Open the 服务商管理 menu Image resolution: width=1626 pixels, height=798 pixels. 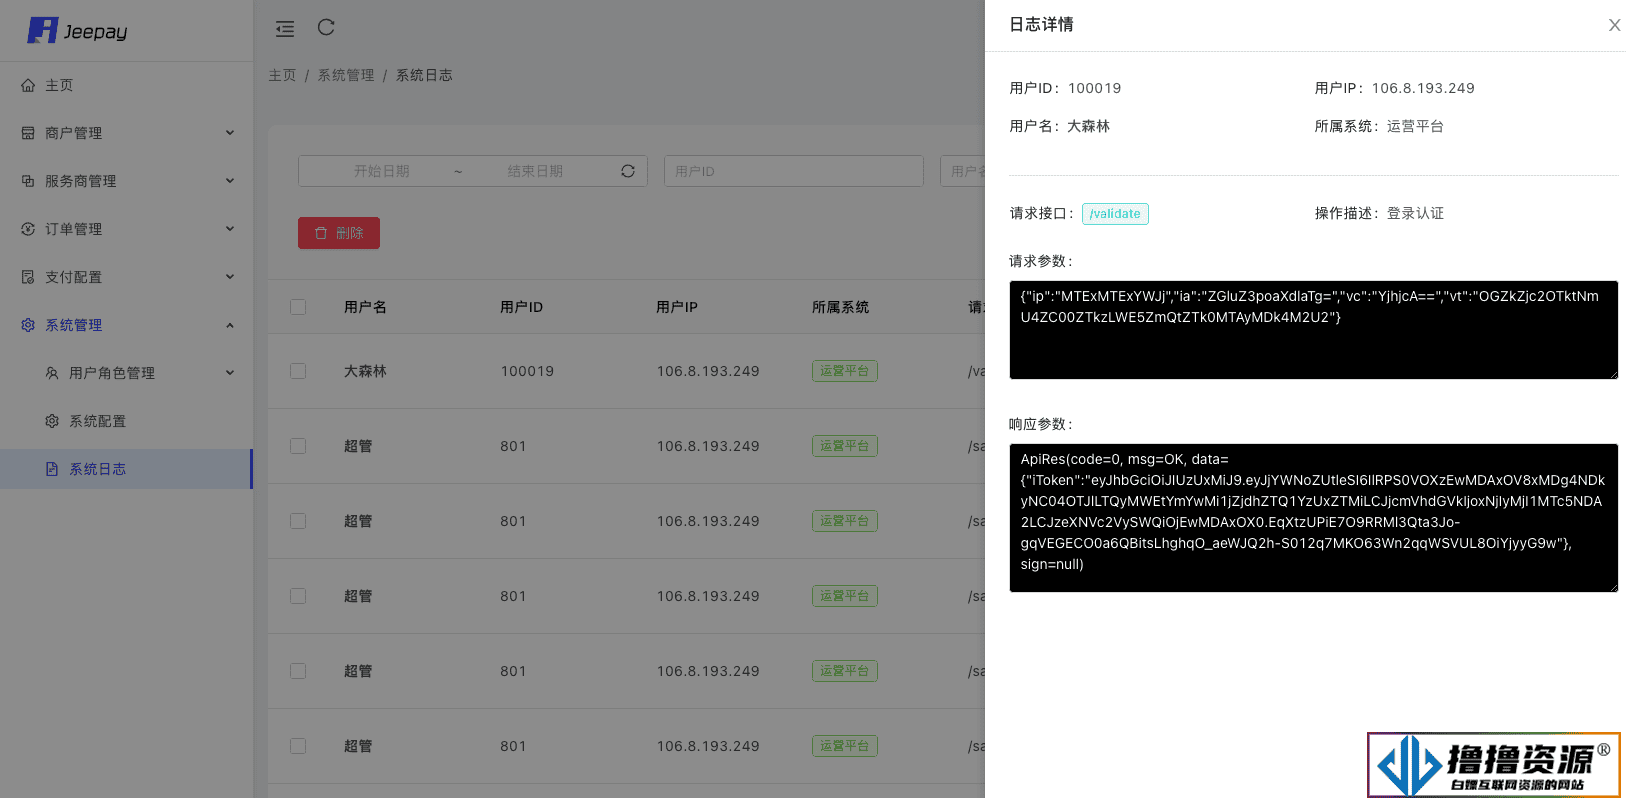coord(126,181)
